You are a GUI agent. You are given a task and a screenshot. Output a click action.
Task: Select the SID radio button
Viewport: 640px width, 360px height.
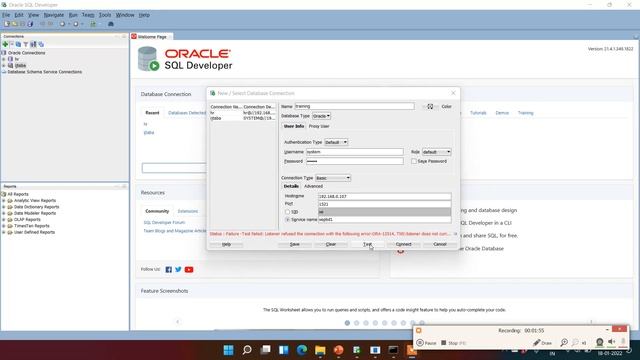tap(287, 212)
